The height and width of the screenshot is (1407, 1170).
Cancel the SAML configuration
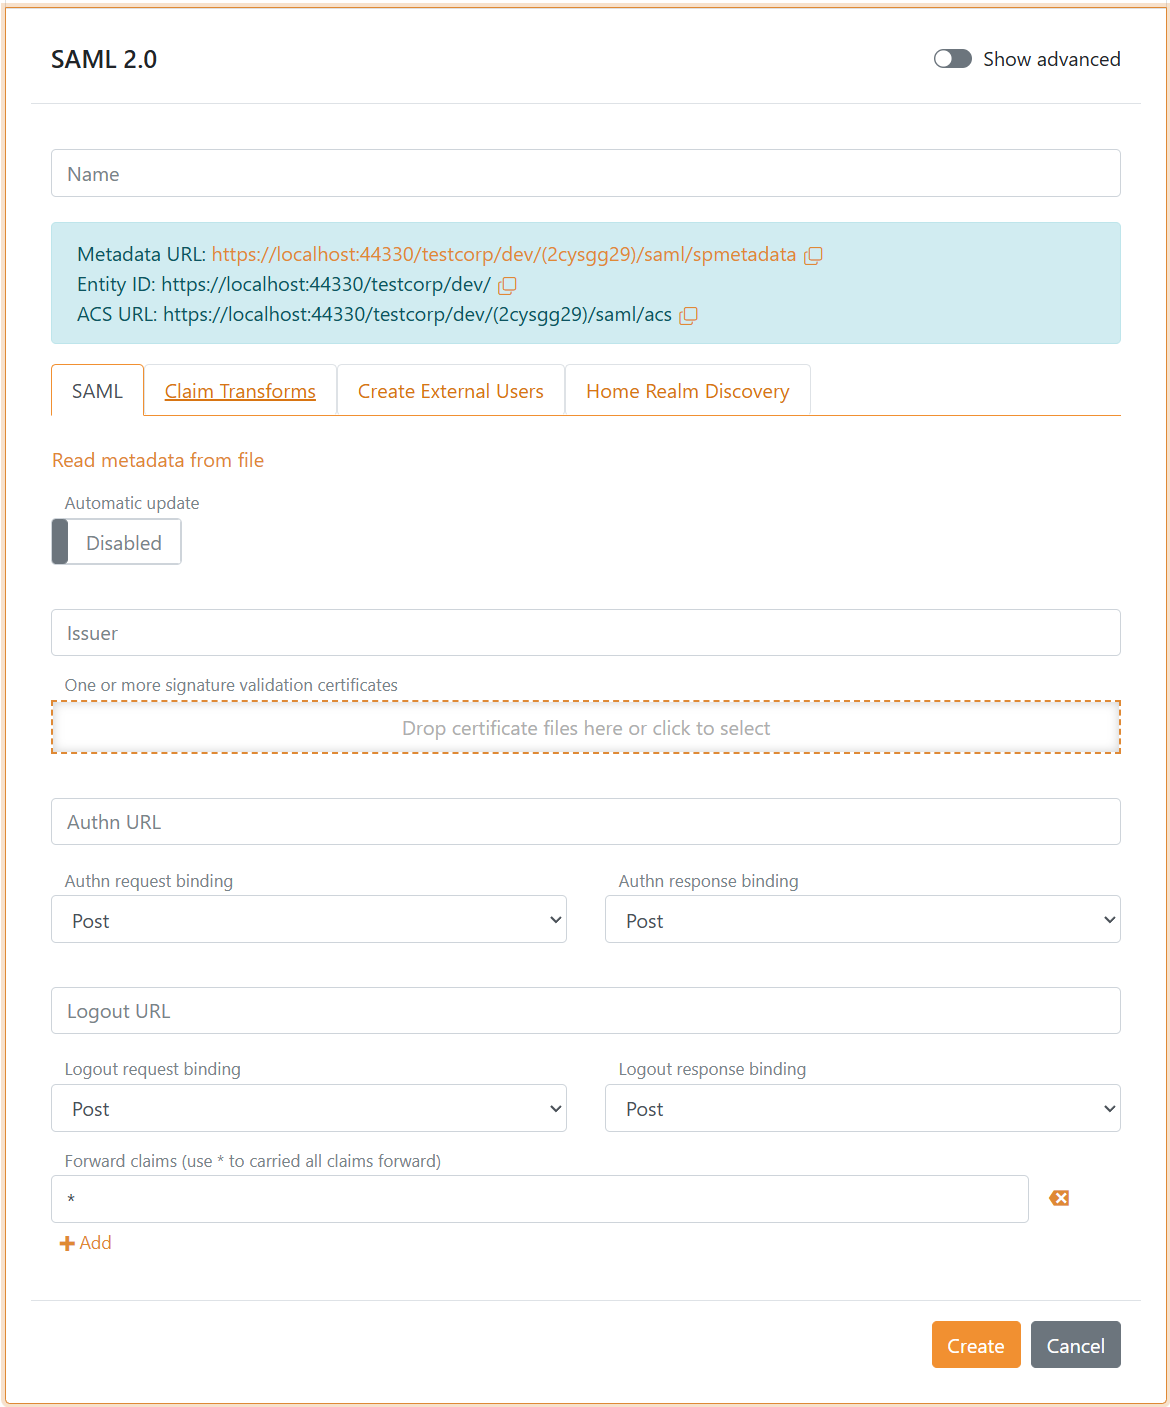pyautogui.click(x=1075, y=1344)
